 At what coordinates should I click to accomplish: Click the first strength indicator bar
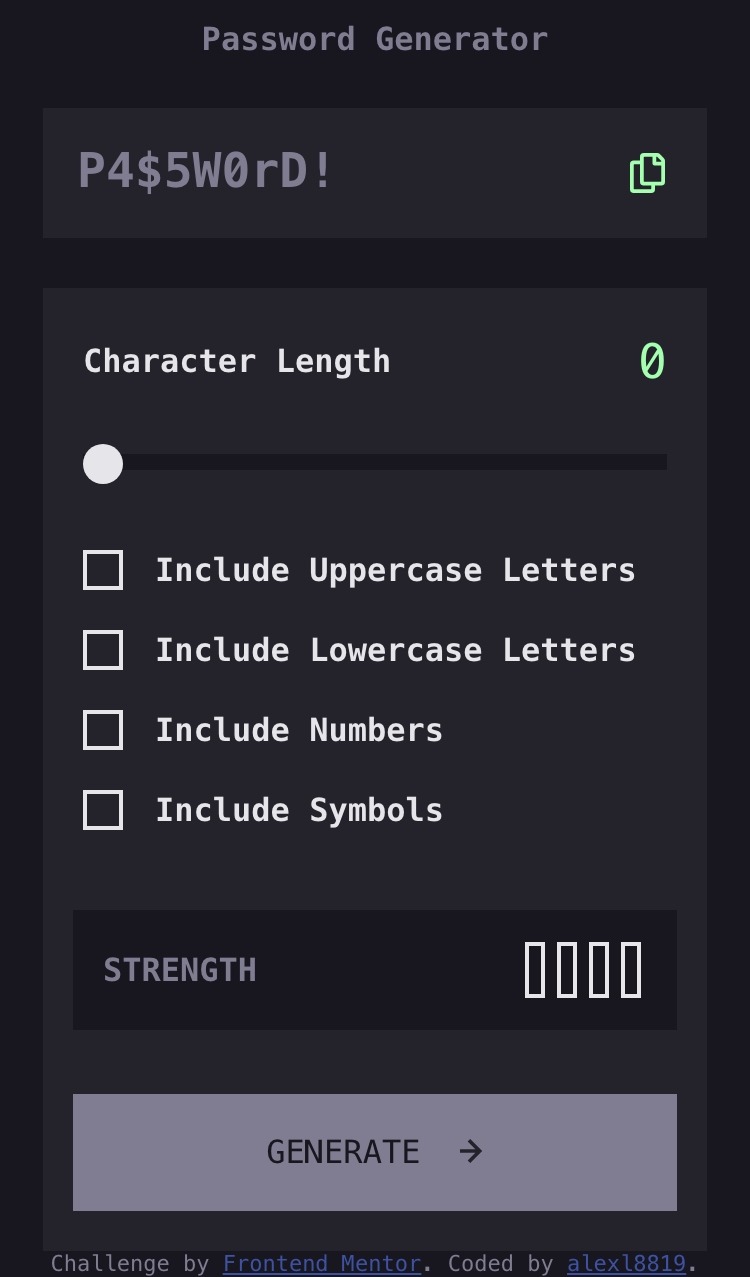pos(535,970)
